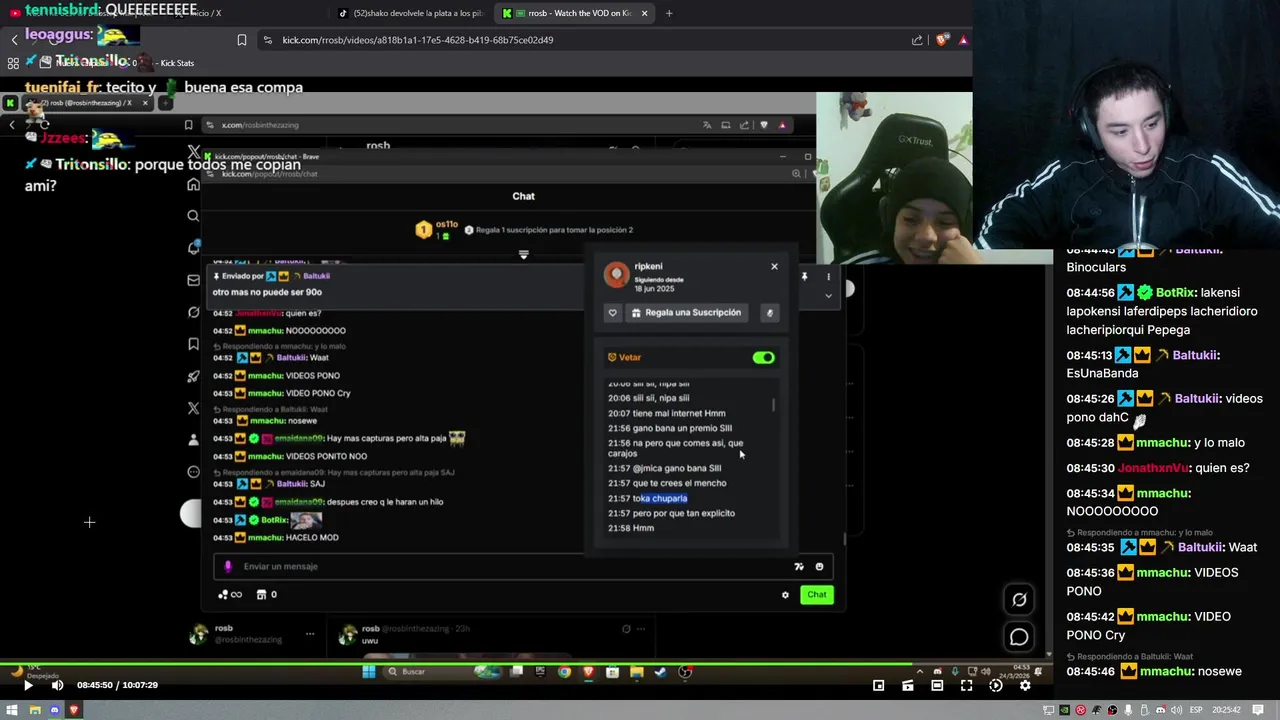Open playback speed control in player
The height and width of the screenshot is (720, 1280).
pos(996,685)
